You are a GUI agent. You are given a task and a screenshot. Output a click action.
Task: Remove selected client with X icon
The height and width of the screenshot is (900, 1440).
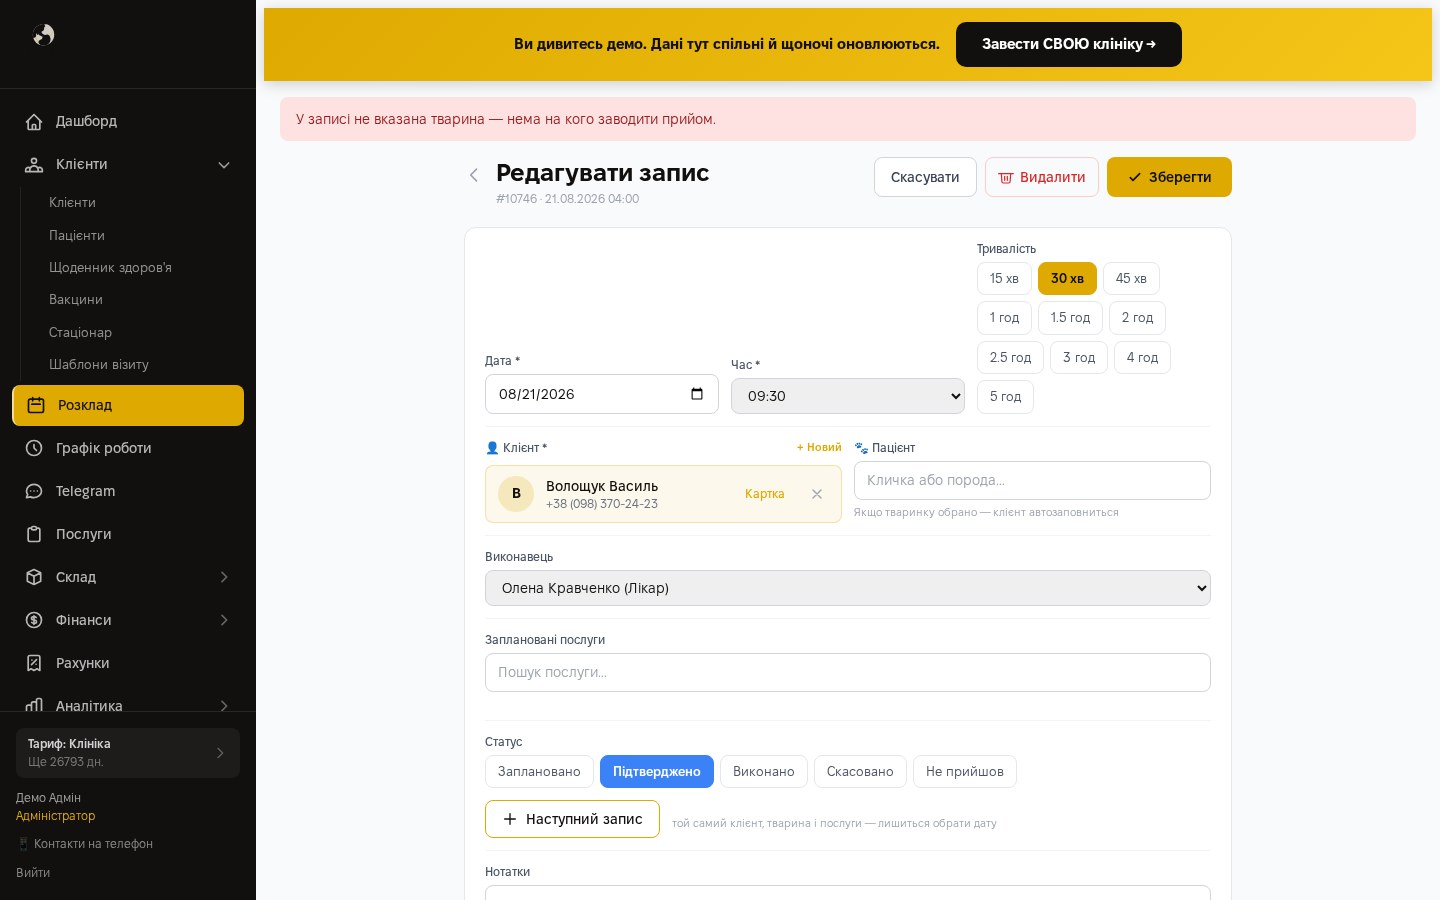[817, 494]
